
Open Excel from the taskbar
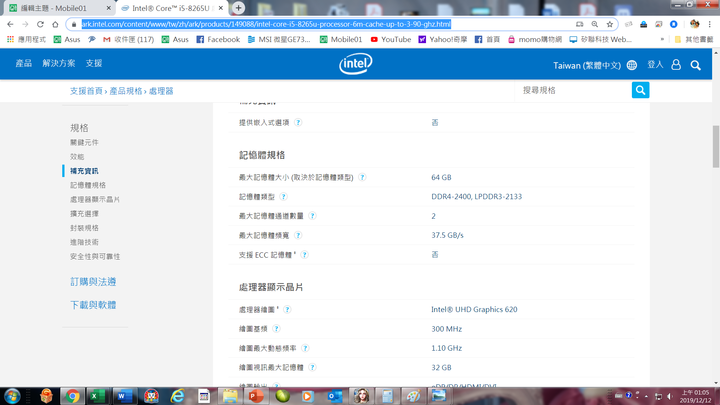(x=97, y=396)
